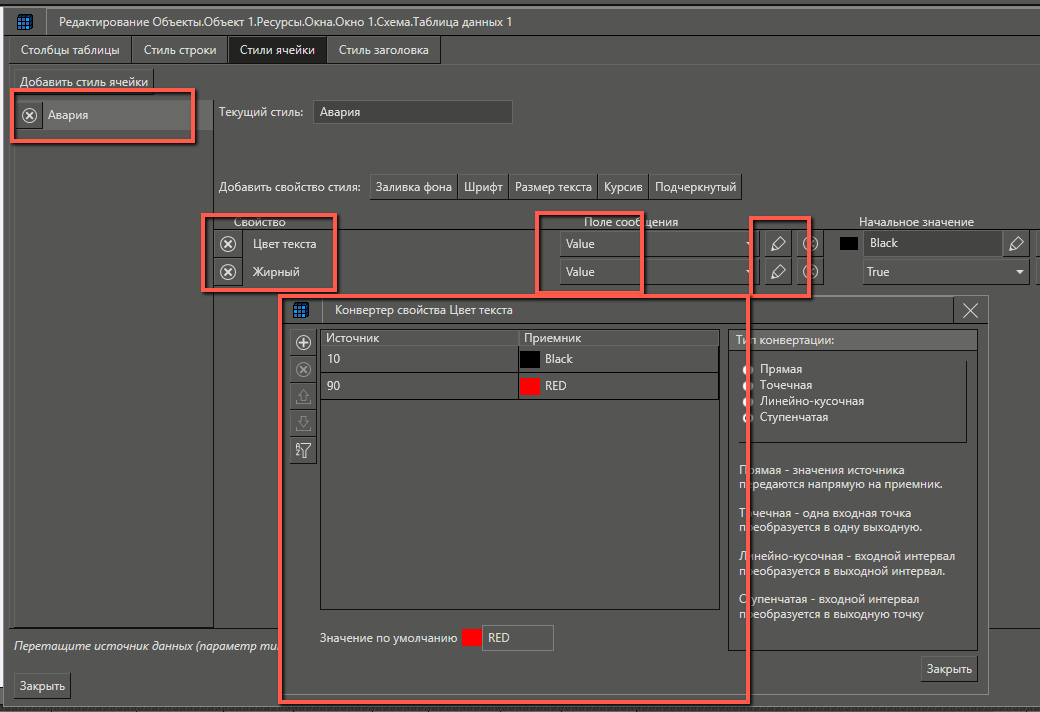Remove the Авария cell style
The height and width of the screenshot is (712, 1040).
point(30,115)
